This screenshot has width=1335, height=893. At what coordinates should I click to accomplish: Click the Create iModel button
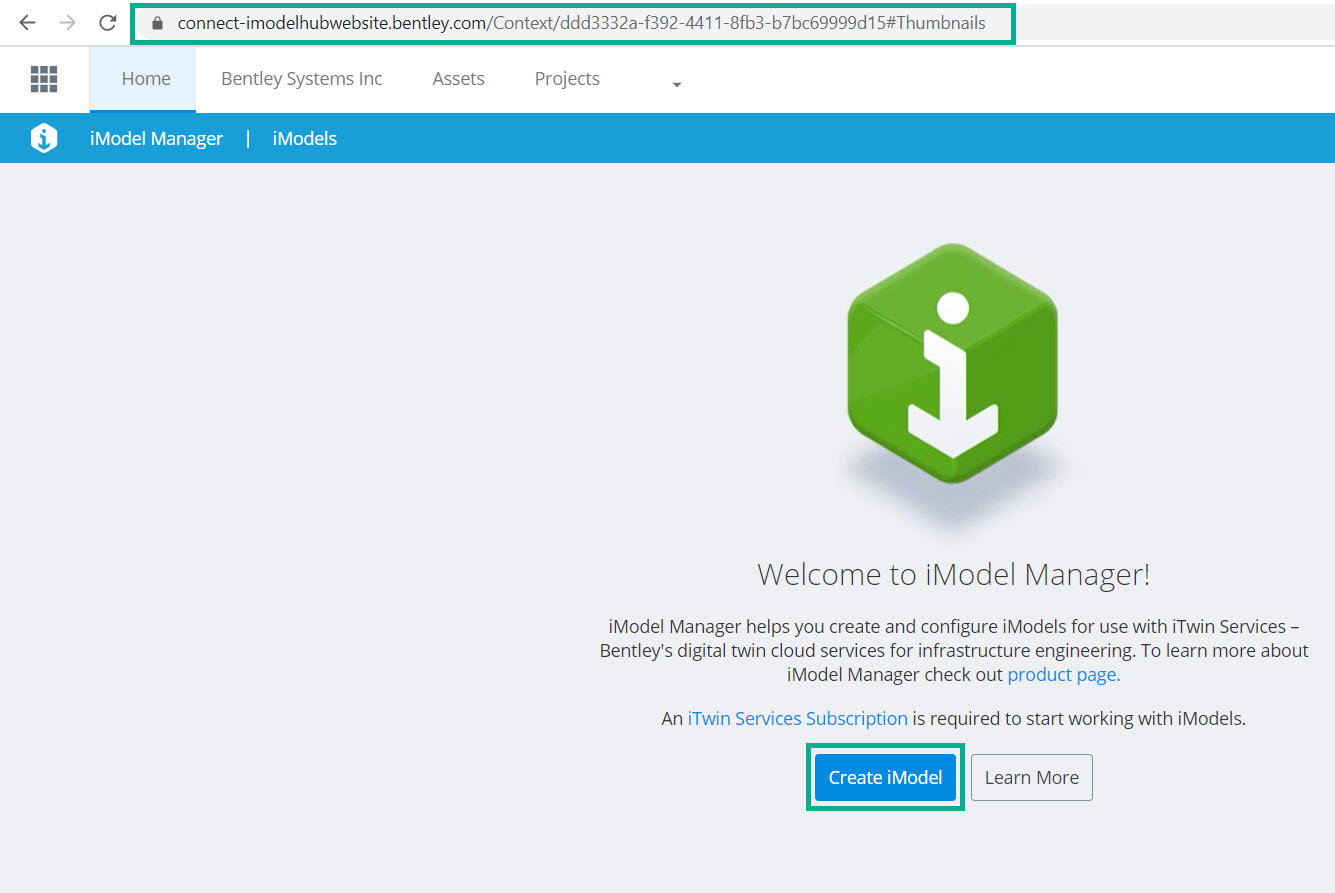click(x=885, y=778)
